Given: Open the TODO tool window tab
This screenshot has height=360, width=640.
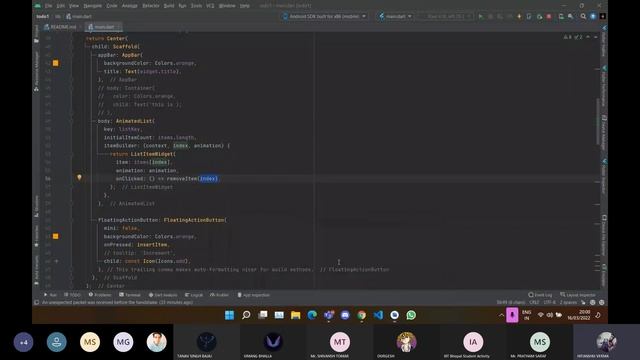Looking at the screenshot, I should point(73,295).
